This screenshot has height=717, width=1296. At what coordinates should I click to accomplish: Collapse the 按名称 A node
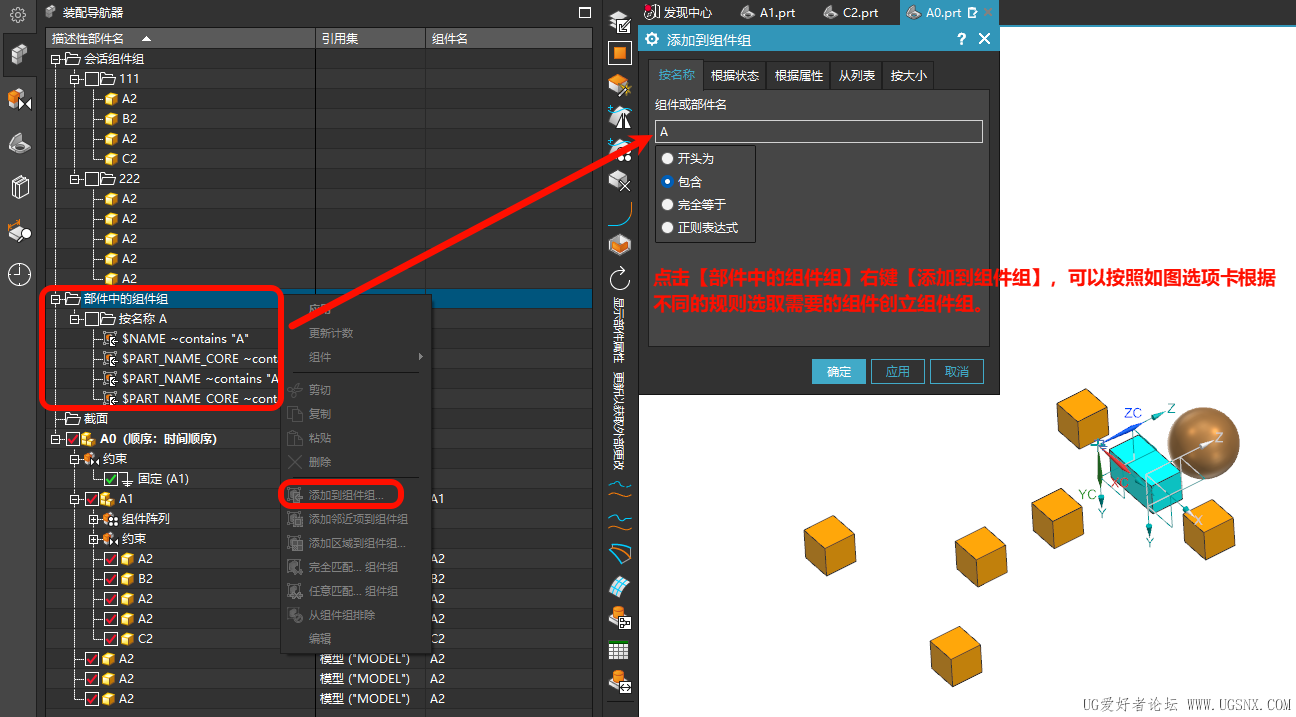[75, 318]
